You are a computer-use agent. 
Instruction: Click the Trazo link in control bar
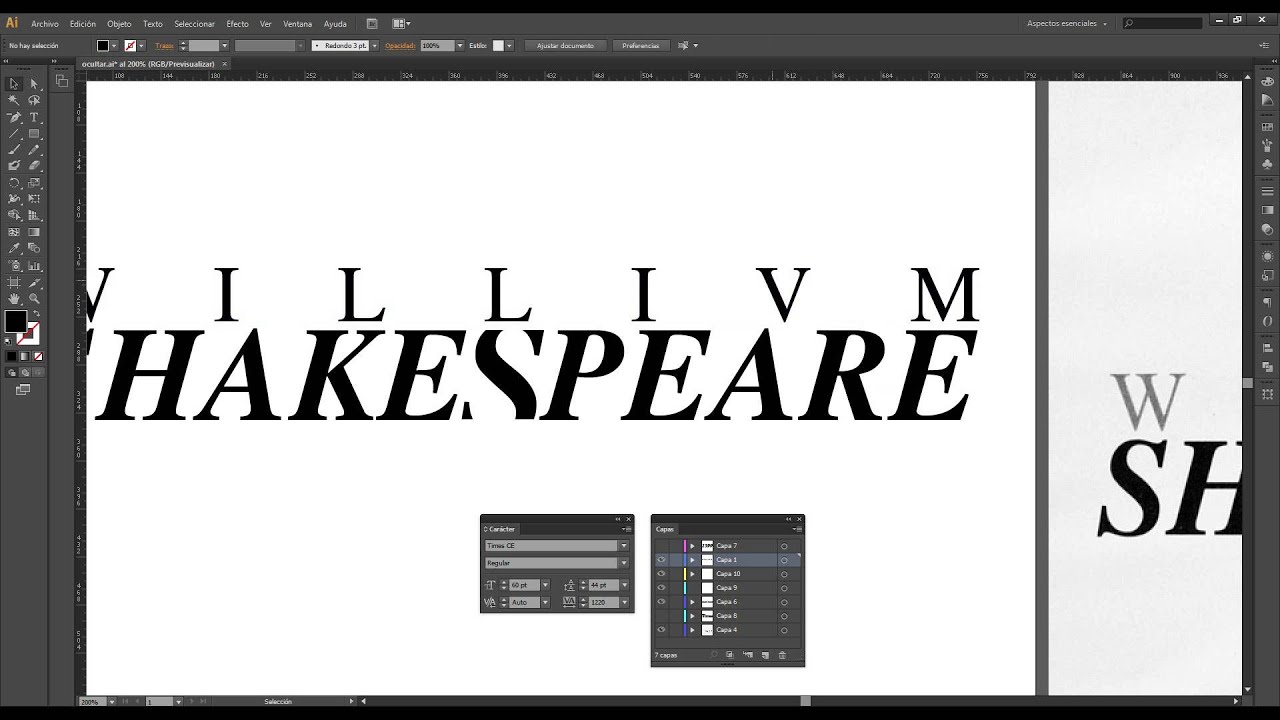pyautogui.click(x=164, y=45)
